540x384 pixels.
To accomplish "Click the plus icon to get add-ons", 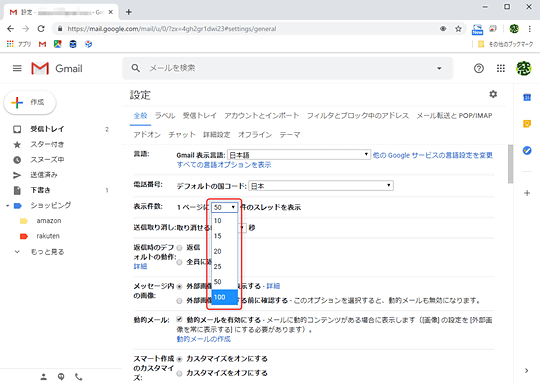I will 527,193.
